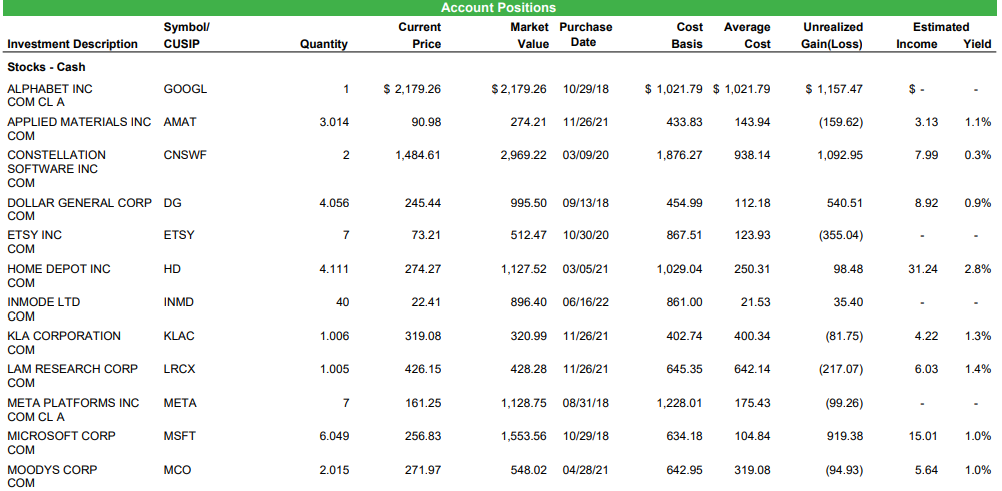Screen dimensions: 1002x491
Task: Click the Unrealized Gain(Loss) column header
Action: 833,36
